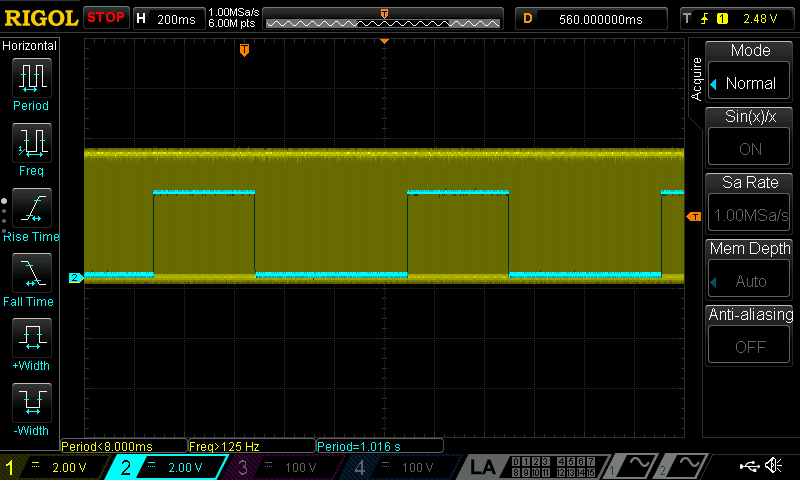Select channel 1 tab at 2.00 V
Image resolution: width=800 pixels, height=480 pixels.
tap(56, 467)
